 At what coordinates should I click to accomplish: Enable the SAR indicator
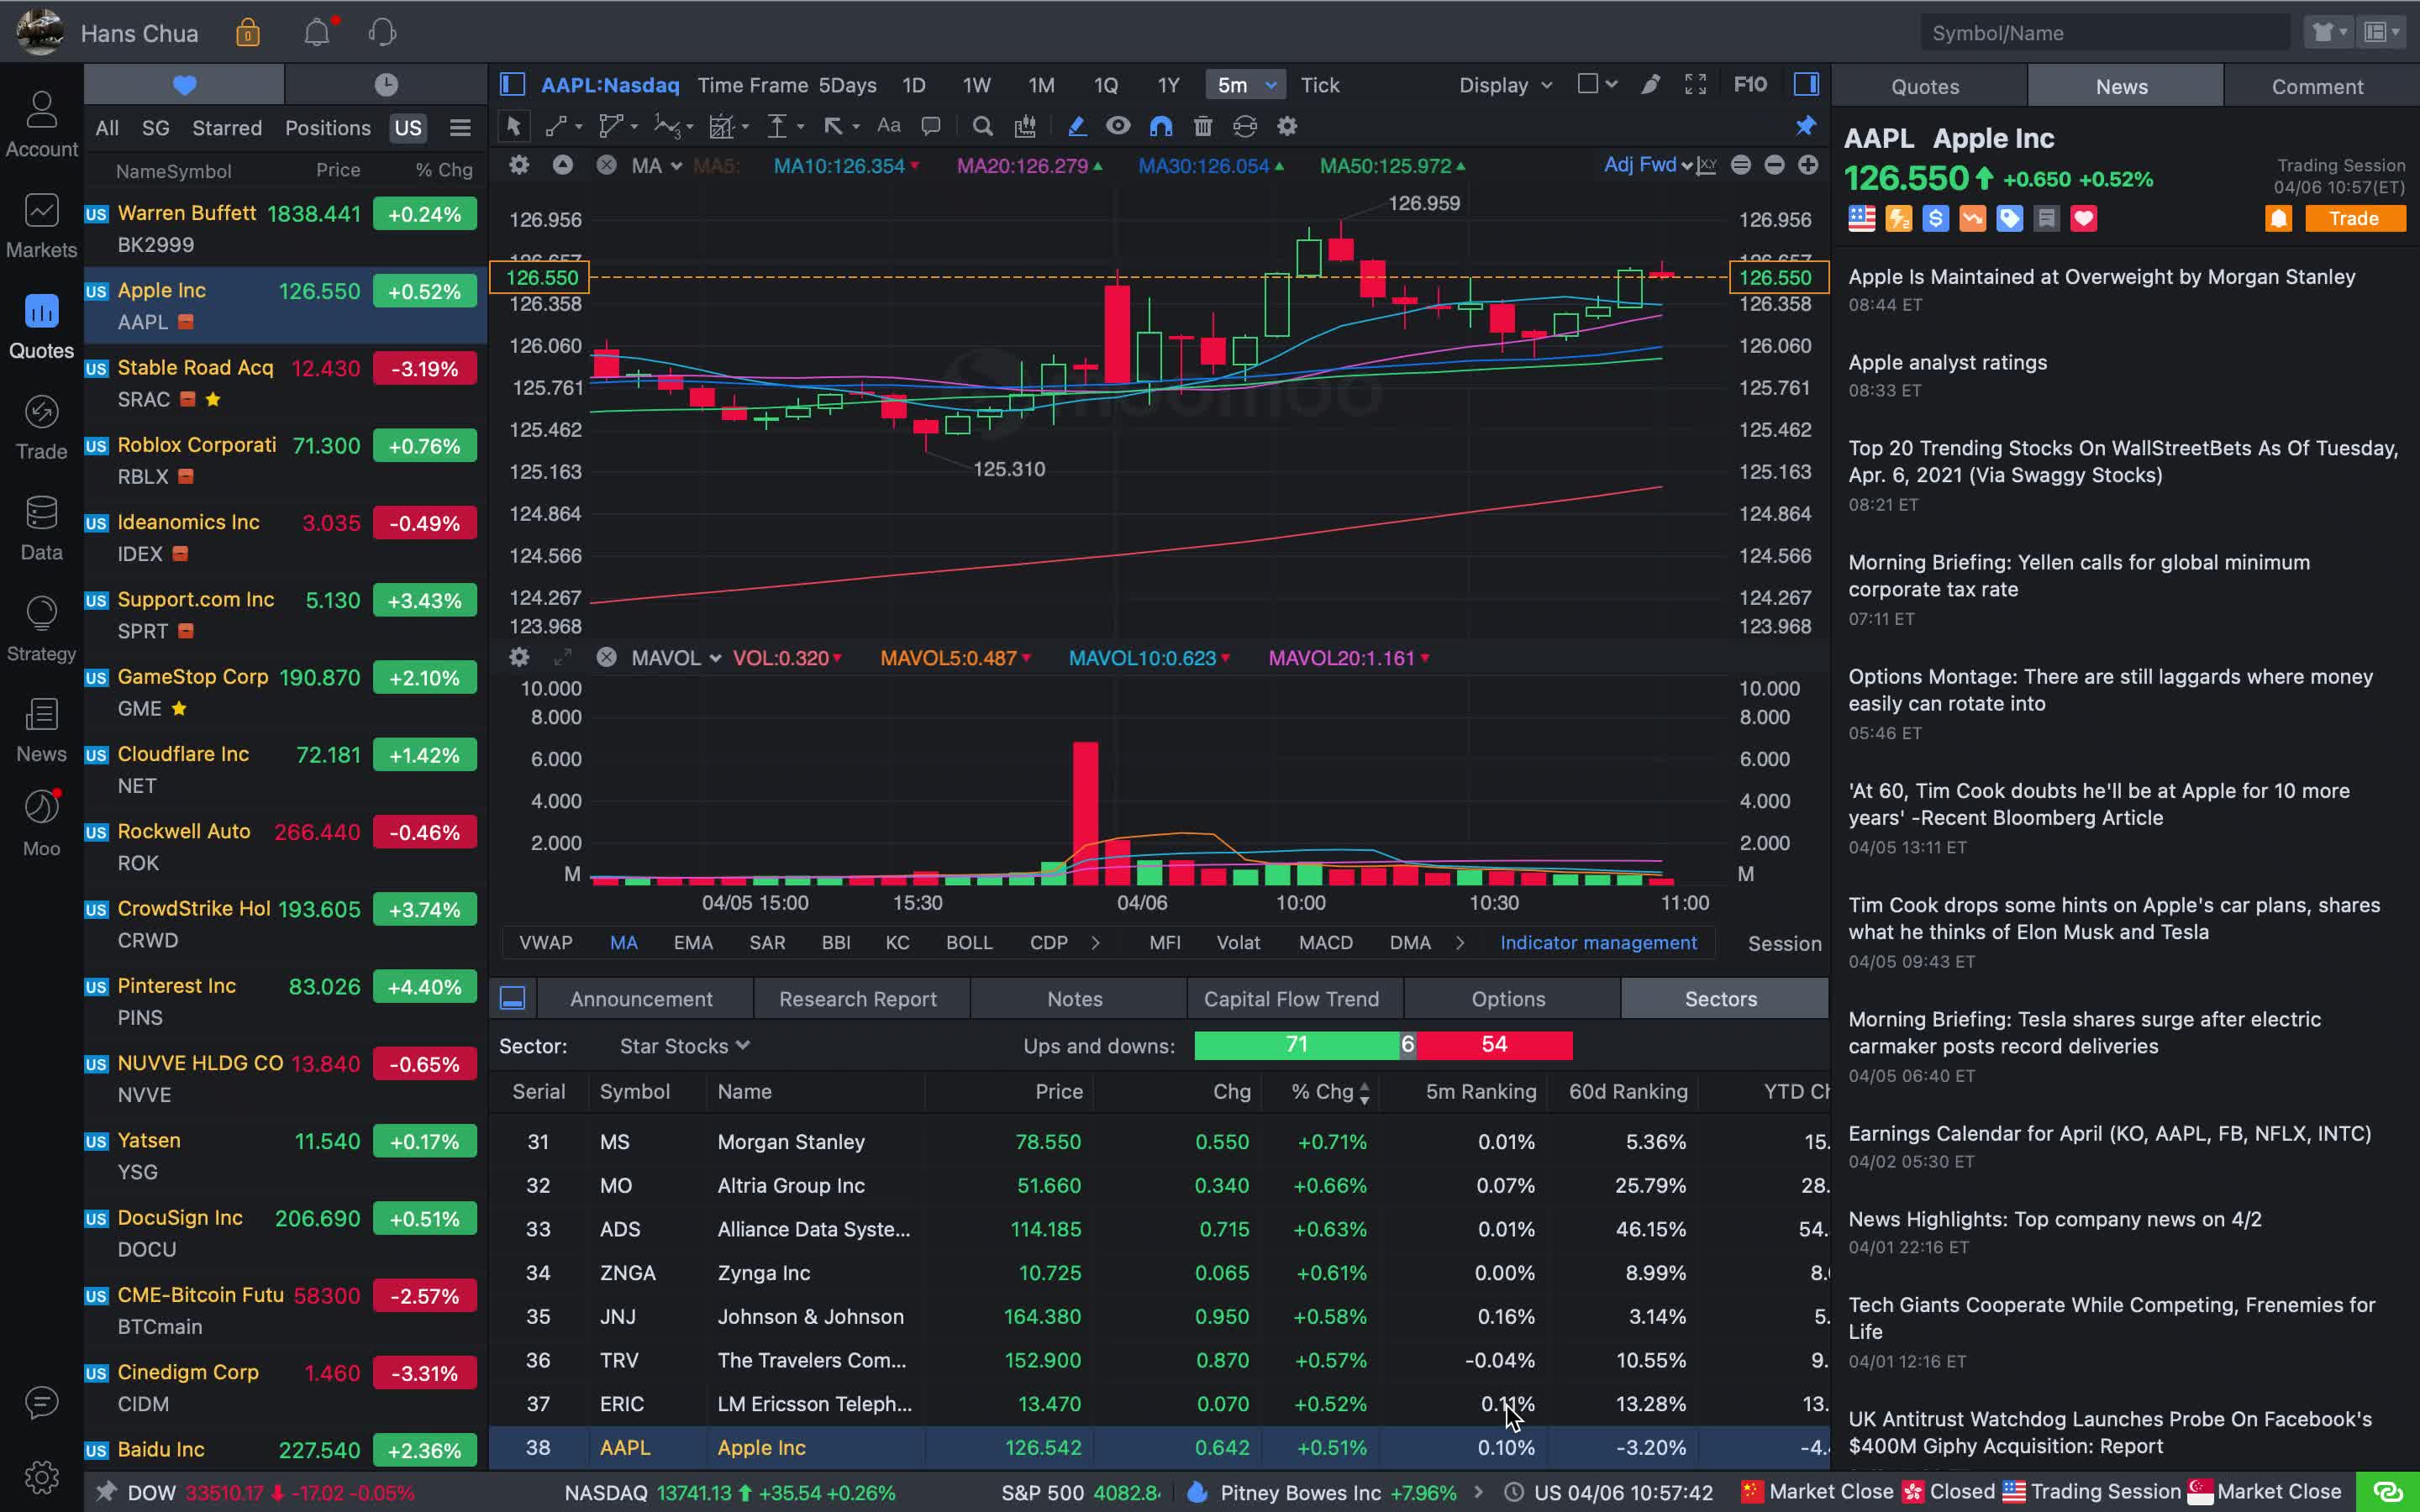(766, 942)
